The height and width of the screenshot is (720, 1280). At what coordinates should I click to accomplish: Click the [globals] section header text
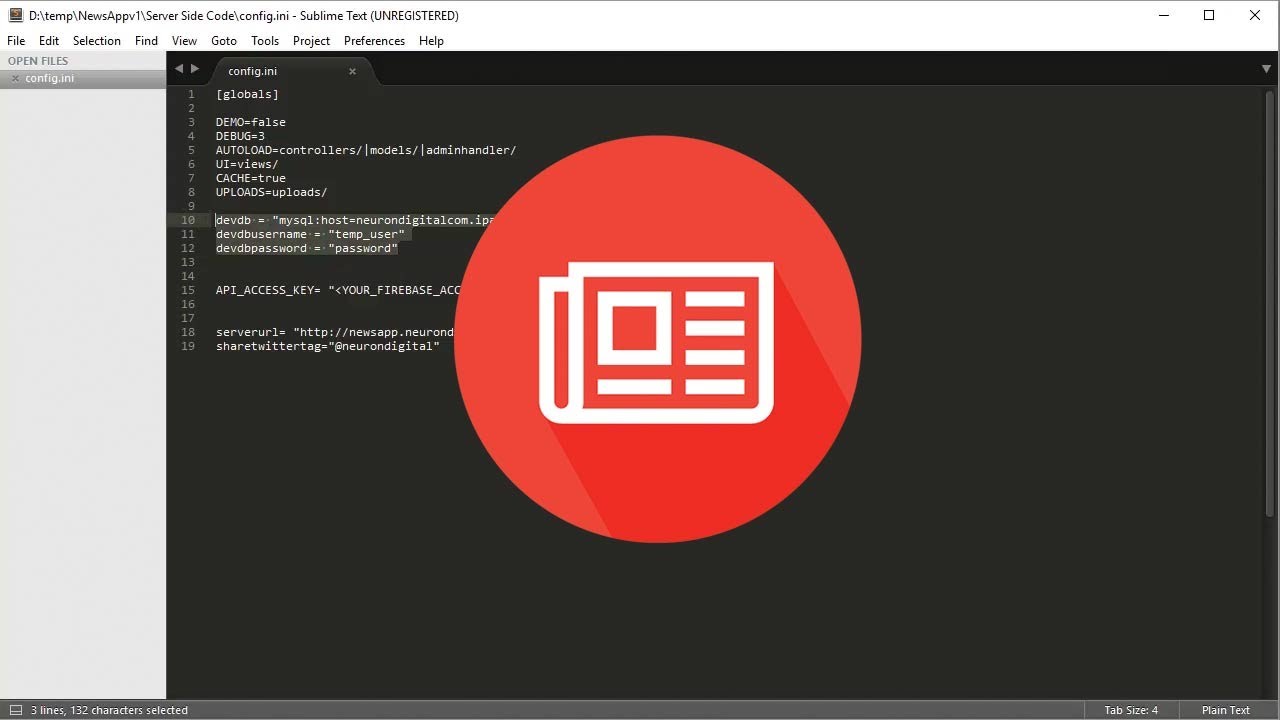tap(247, 94)
